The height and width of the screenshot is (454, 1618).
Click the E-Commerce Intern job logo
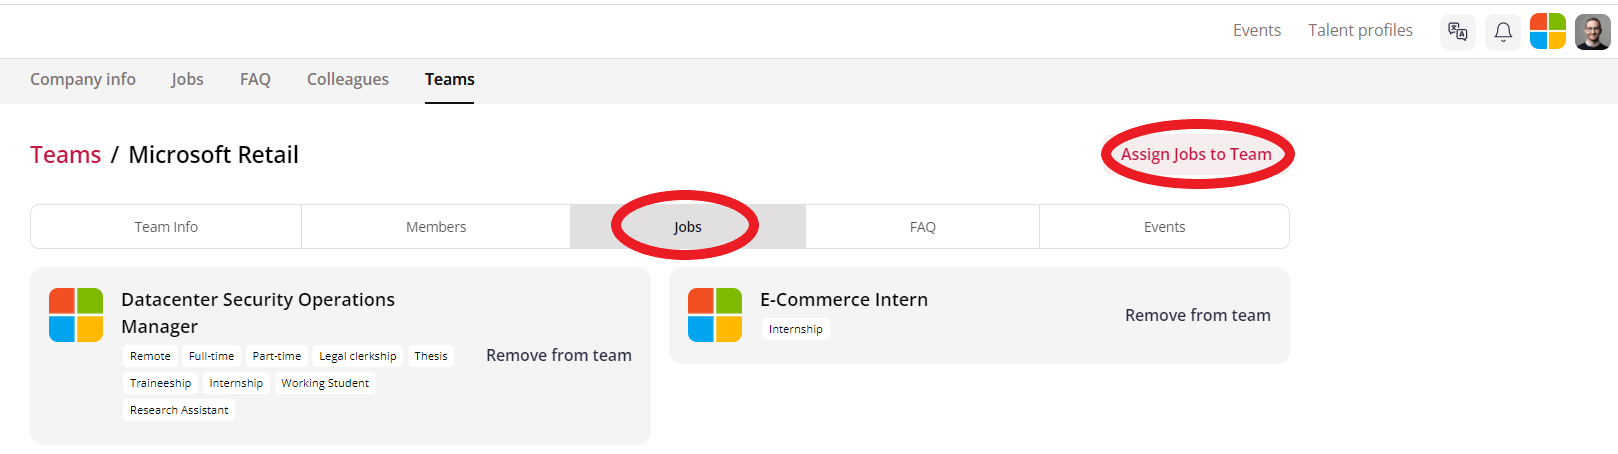point(715,315)
